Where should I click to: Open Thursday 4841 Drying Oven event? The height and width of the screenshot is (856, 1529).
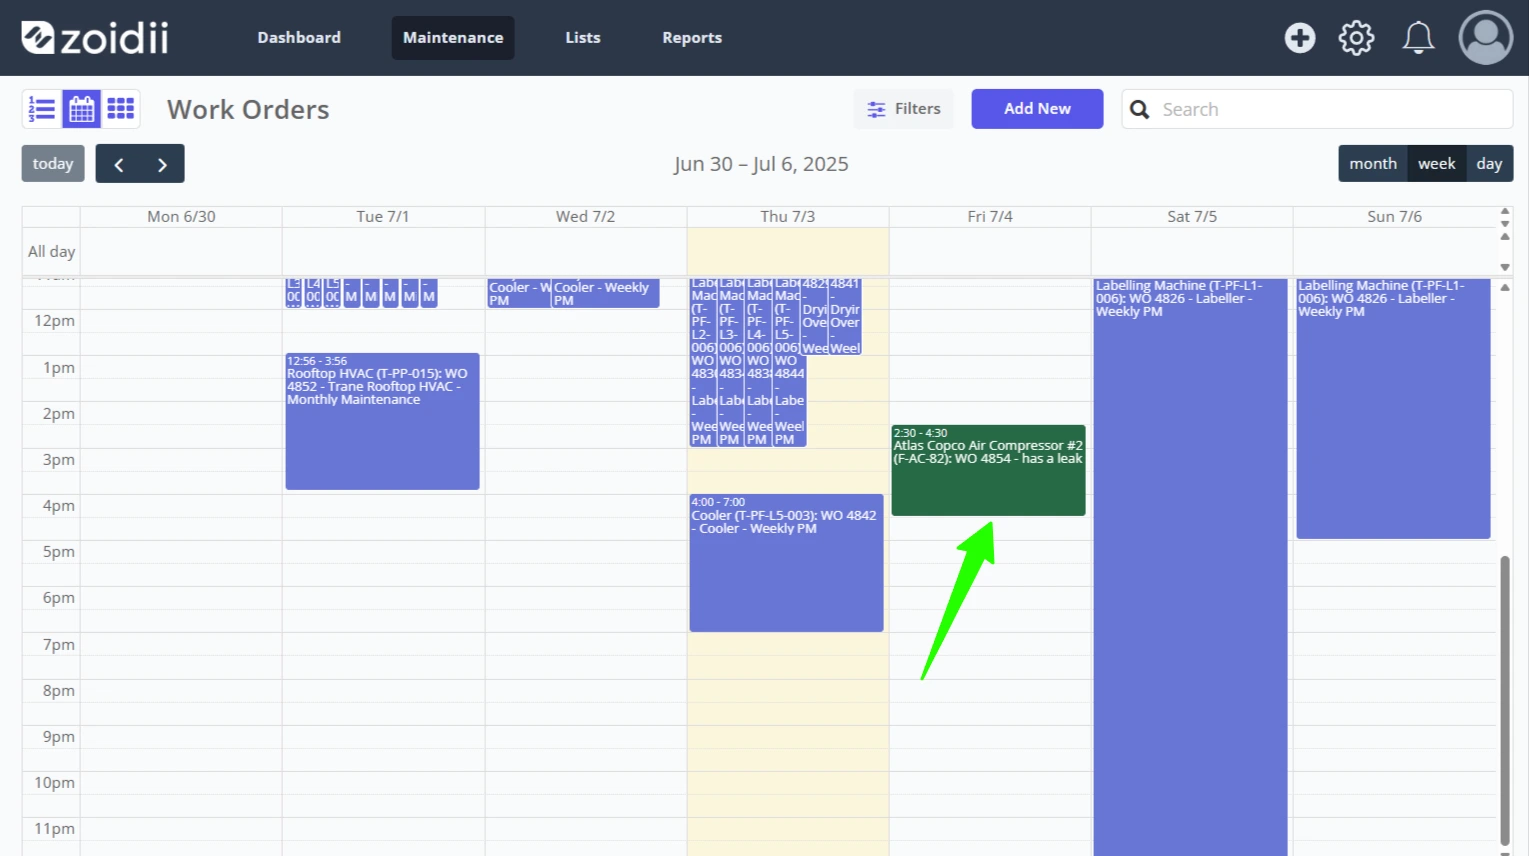tap(845, 316)
